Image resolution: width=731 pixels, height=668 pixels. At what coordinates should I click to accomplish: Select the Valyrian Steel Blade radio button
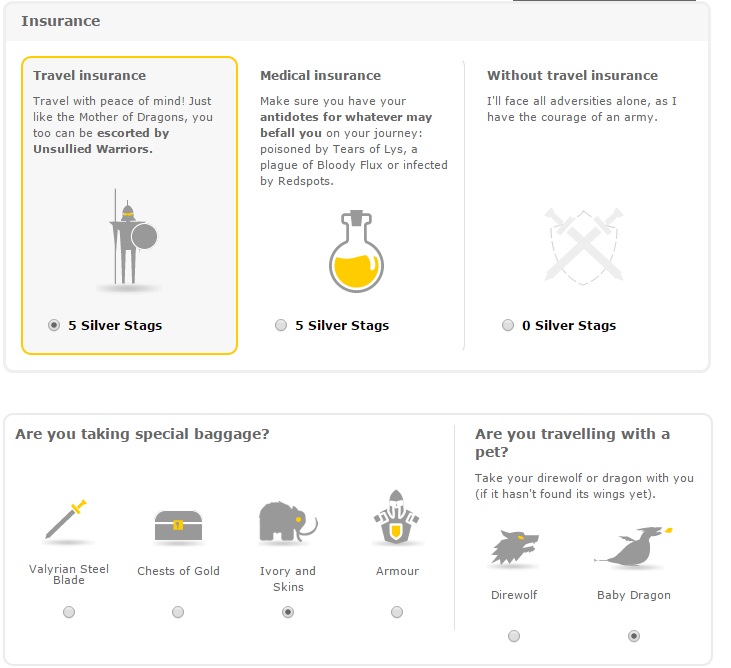click(69, 612)
